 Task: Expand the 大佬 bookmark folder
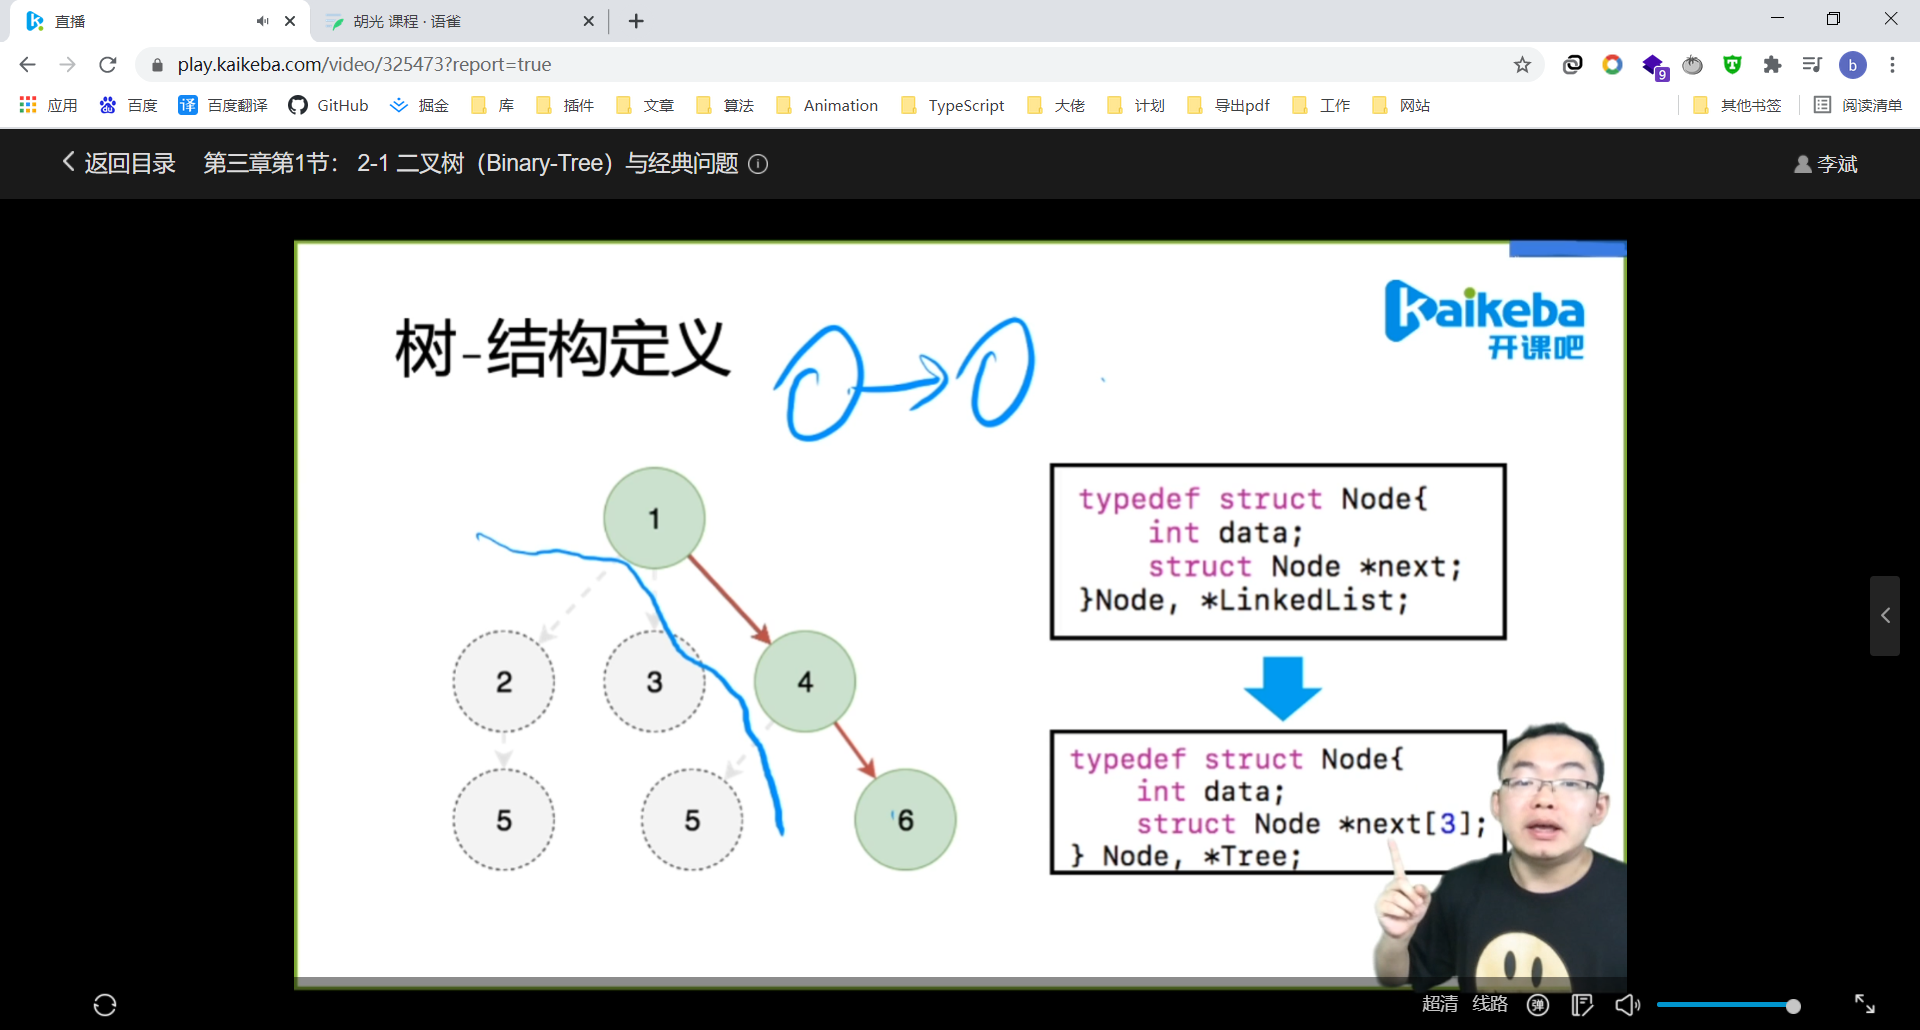tap(1056, 105)
